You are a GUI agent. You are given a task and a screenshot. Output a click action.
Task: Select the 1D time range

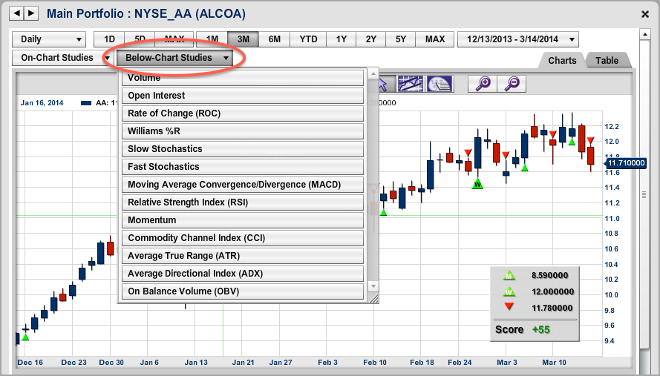pos(109,39)
